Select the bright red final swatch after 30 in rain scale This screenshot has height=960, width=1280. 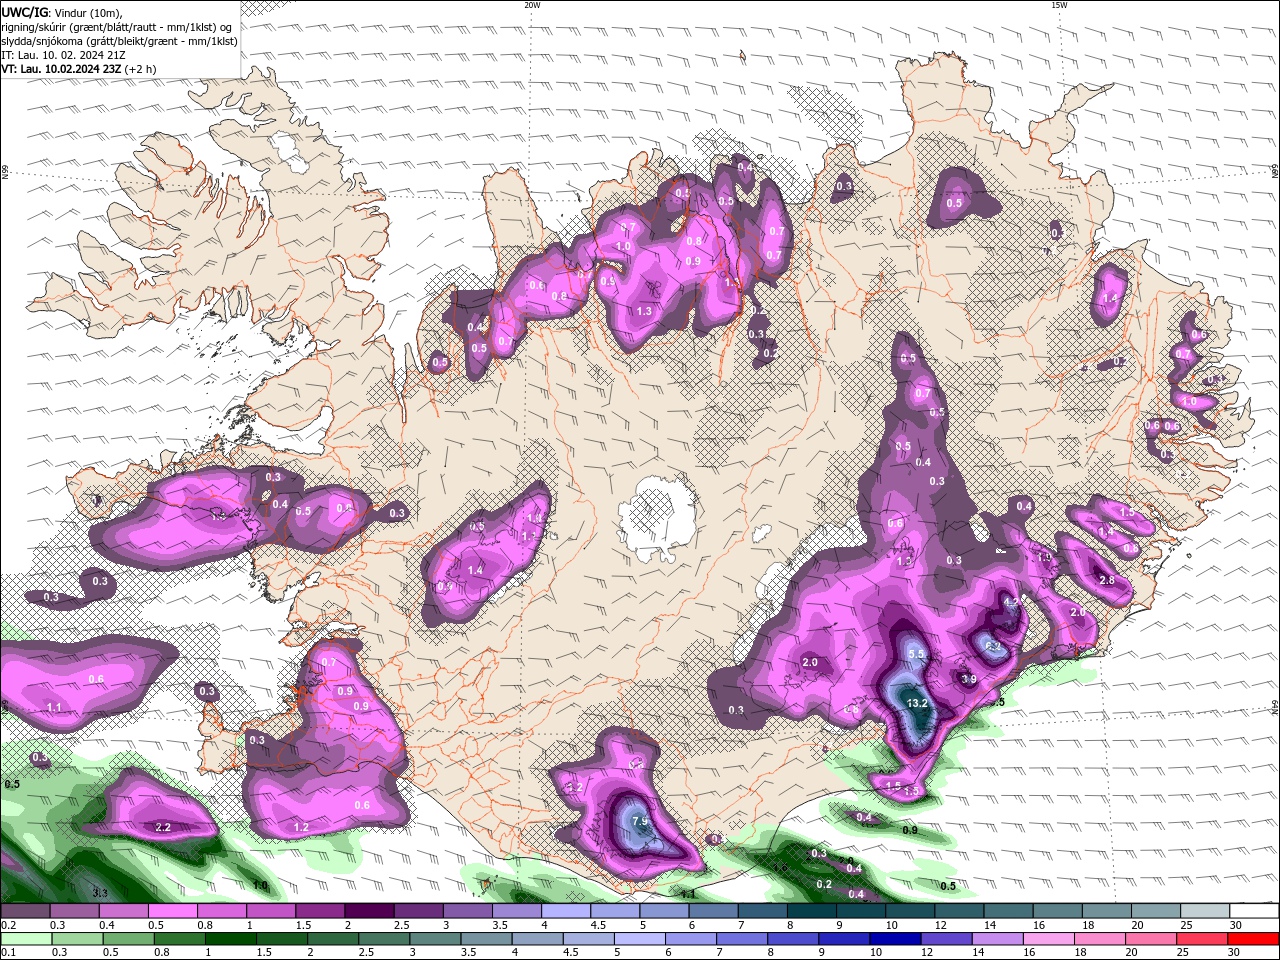(x=1252, y=939)
